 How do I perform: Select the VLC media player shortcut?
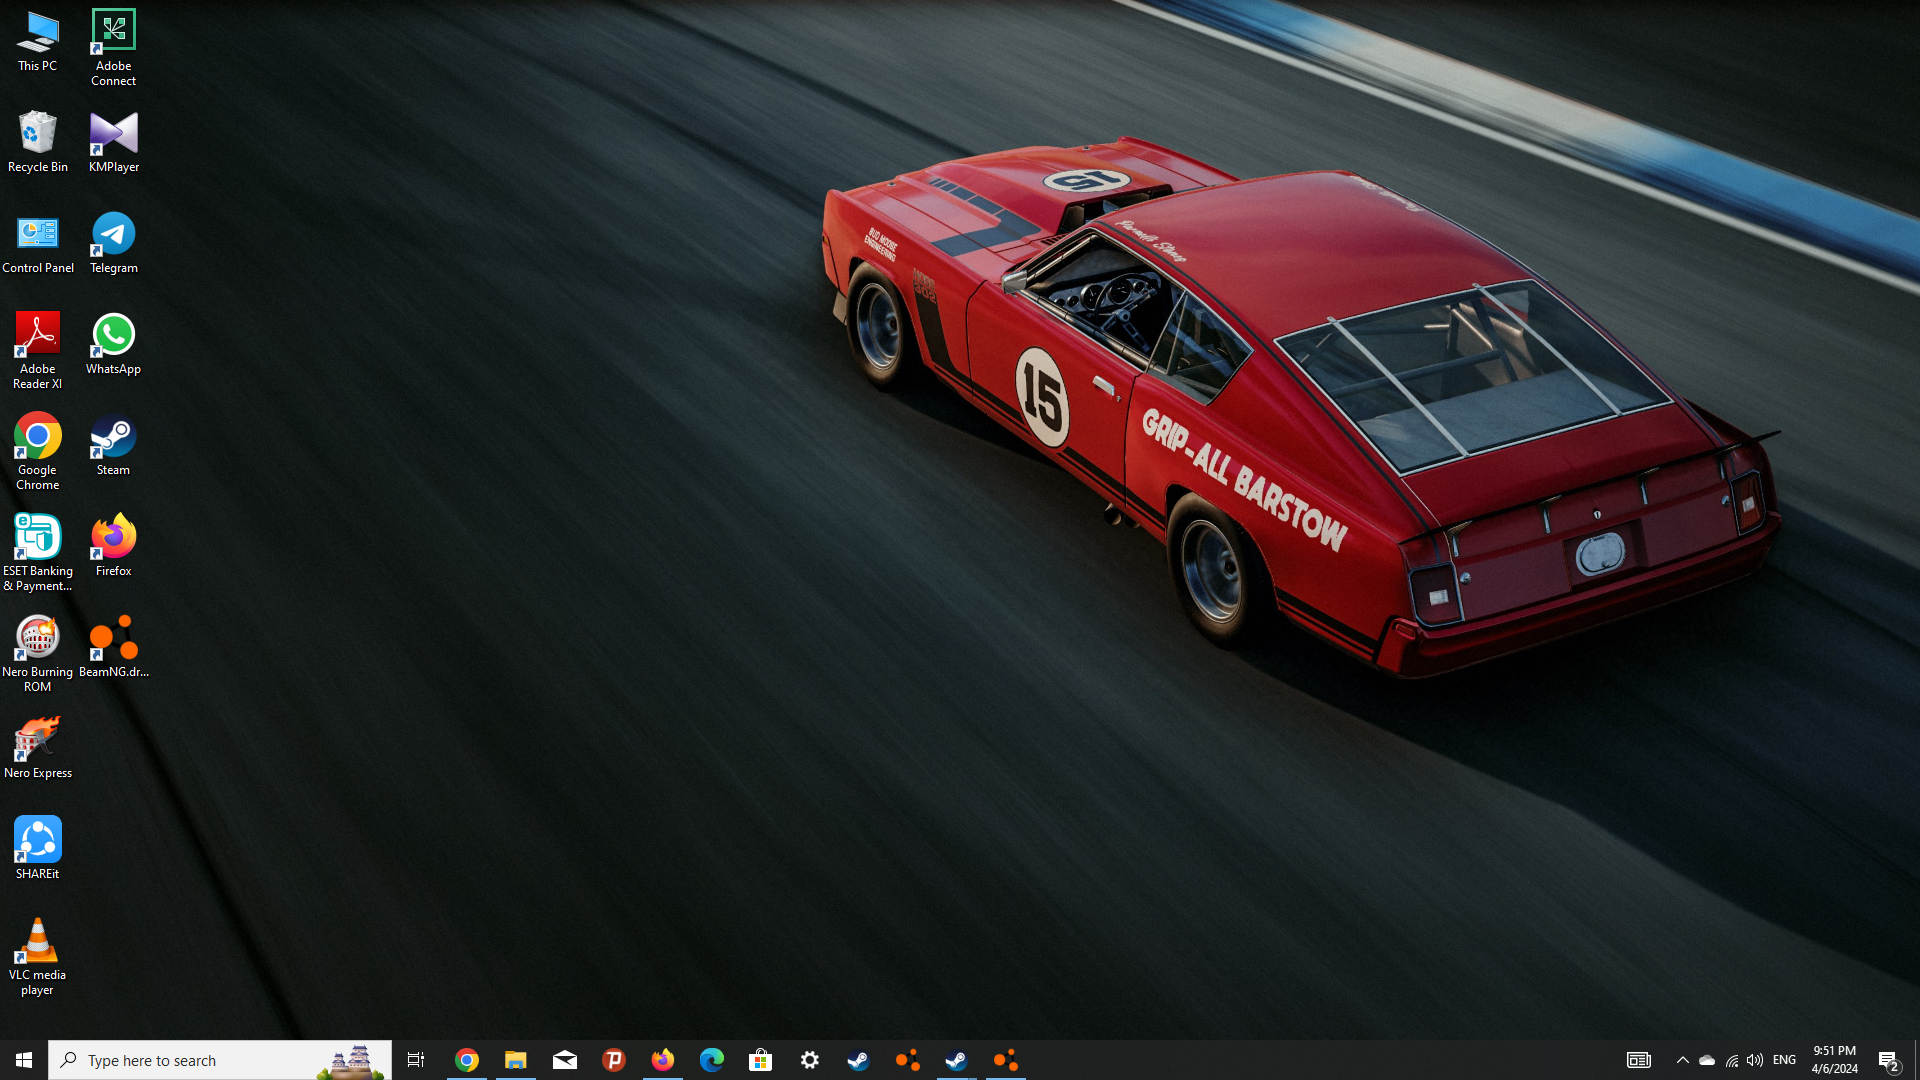point(37,957)
